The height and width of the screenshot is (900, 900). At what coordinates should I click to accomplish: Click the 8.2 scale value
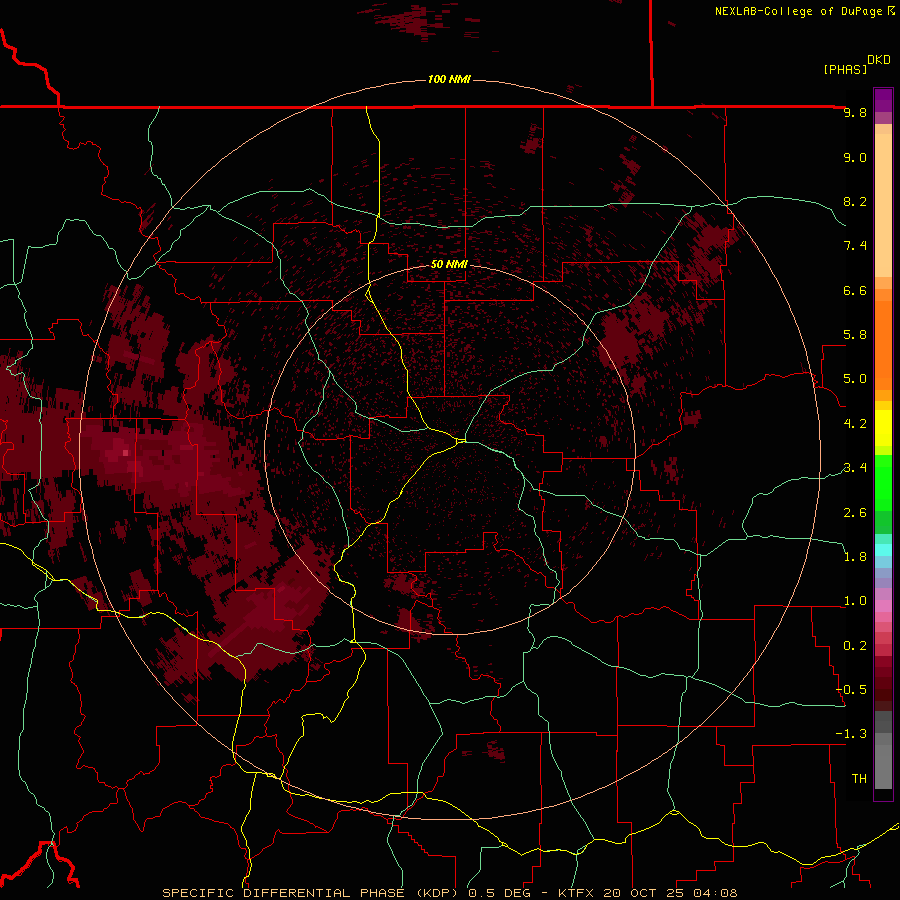pyautogui.click(x=855, y=201)
